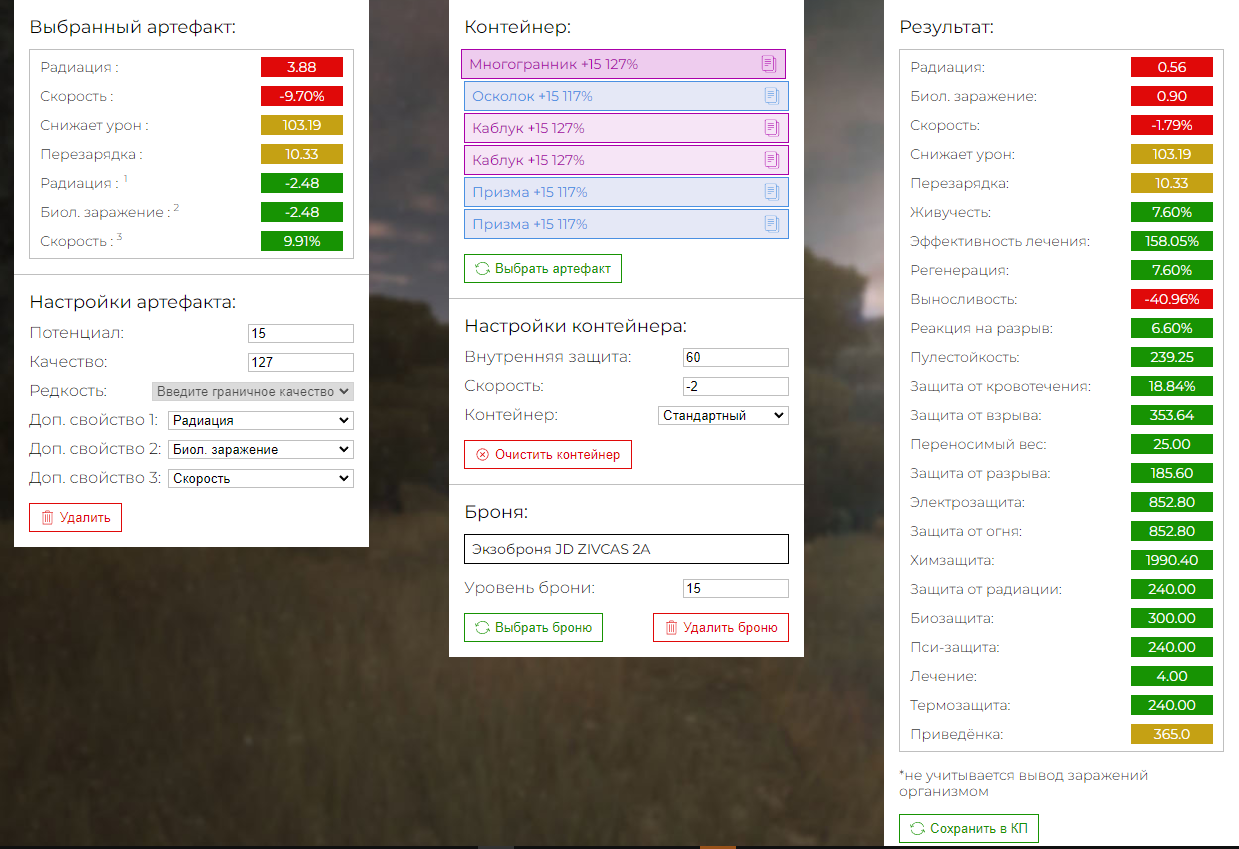Click the 0.90 Биол. заражение result value

(1172, 96)
